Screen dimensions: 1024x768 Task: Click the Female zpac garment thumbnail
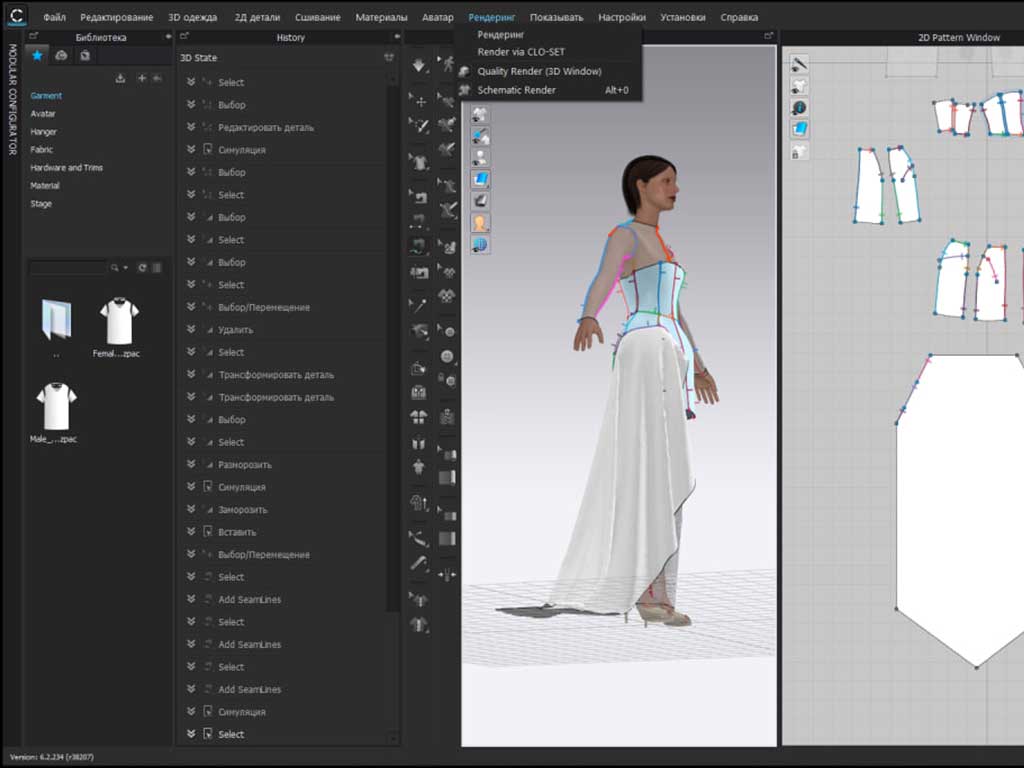pyautogui.click(x=119, y=320)
